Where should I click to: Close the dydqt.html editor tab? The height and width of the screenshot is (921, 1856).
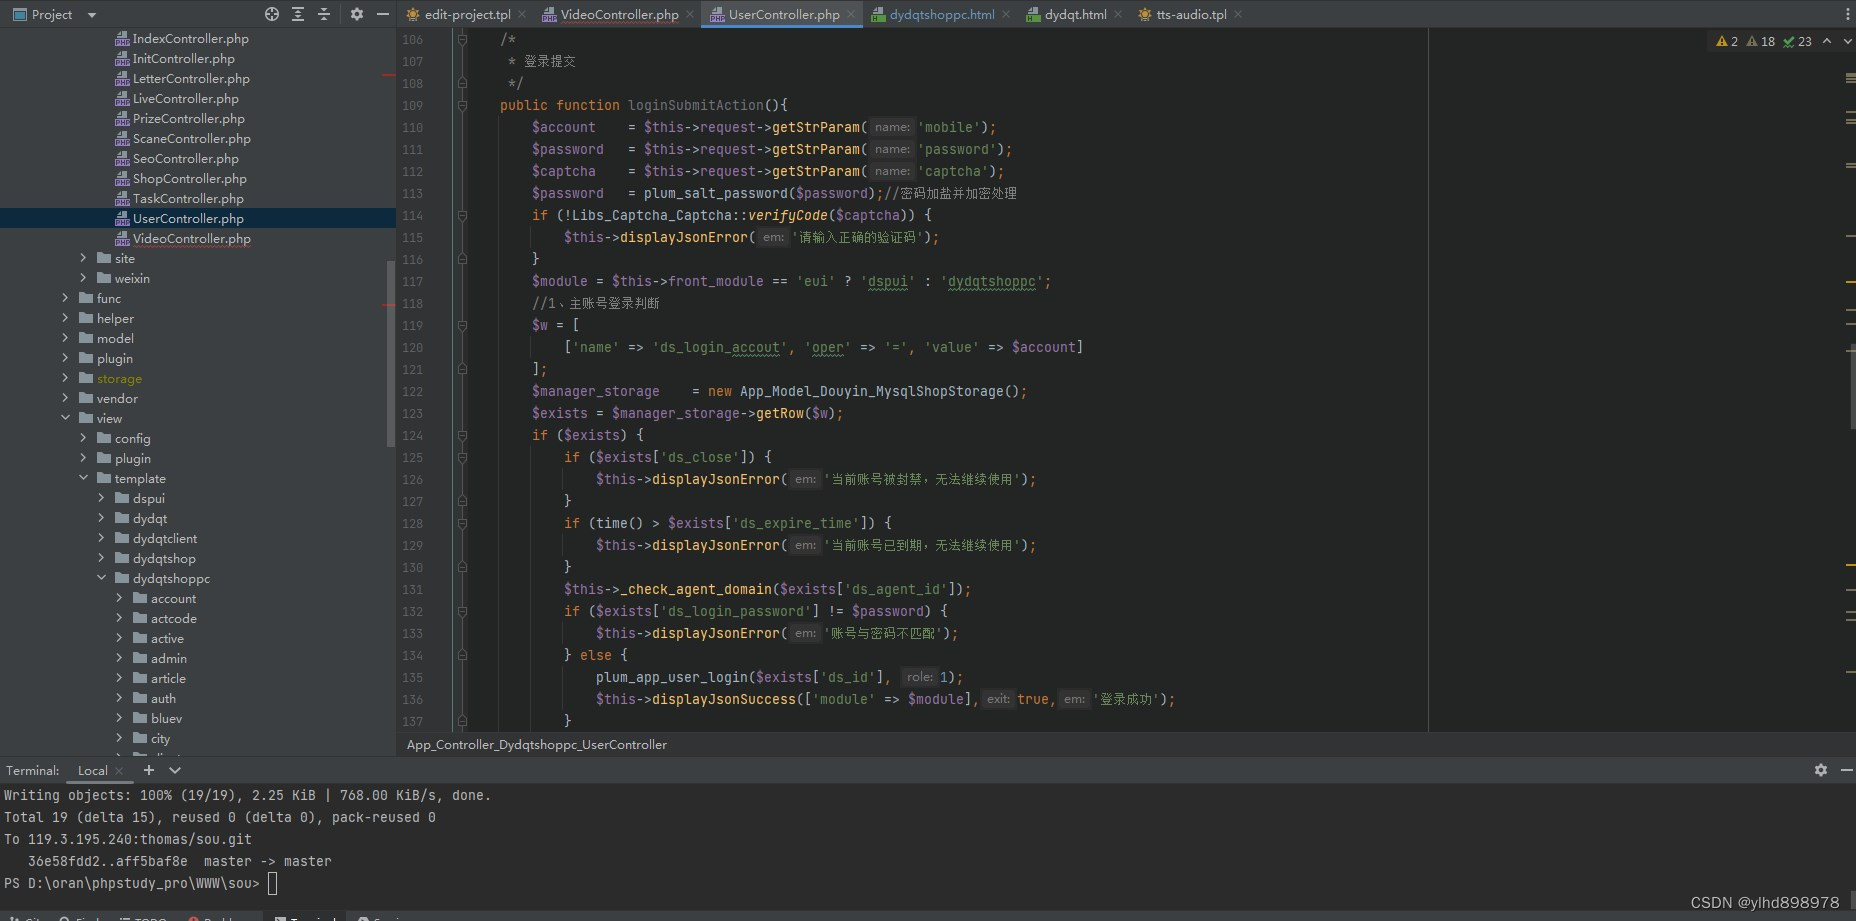1117,14
